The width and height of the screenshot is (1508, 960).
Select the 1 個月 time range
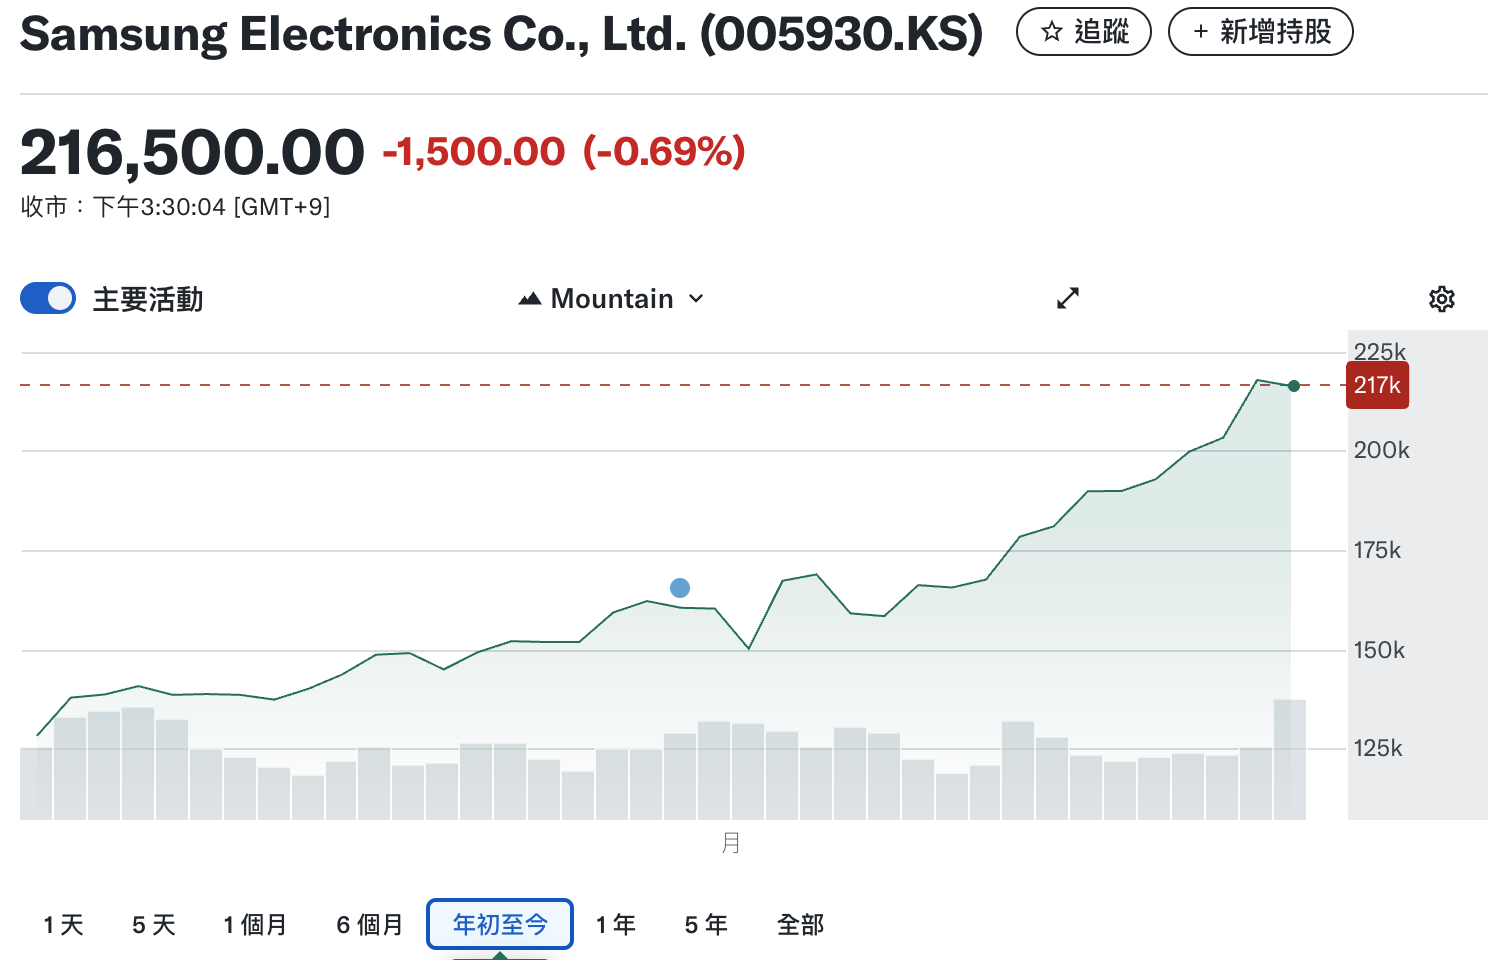[x=255, y=925]
